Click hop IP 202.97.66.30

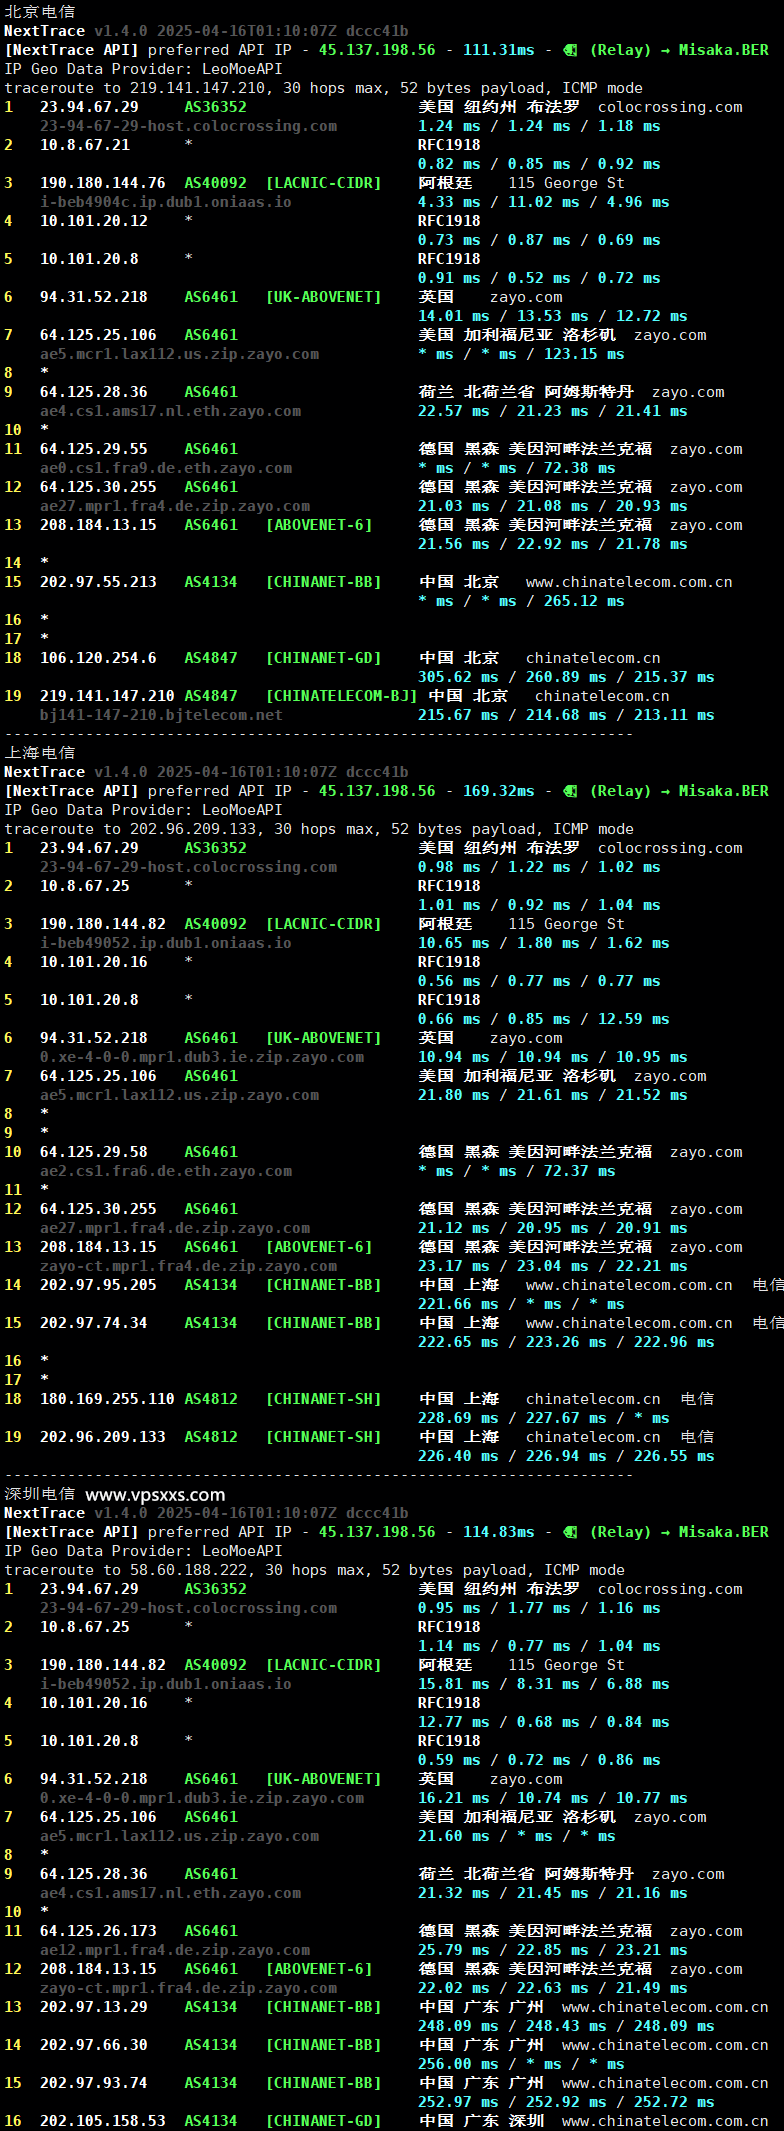(x=94, y=2045)
